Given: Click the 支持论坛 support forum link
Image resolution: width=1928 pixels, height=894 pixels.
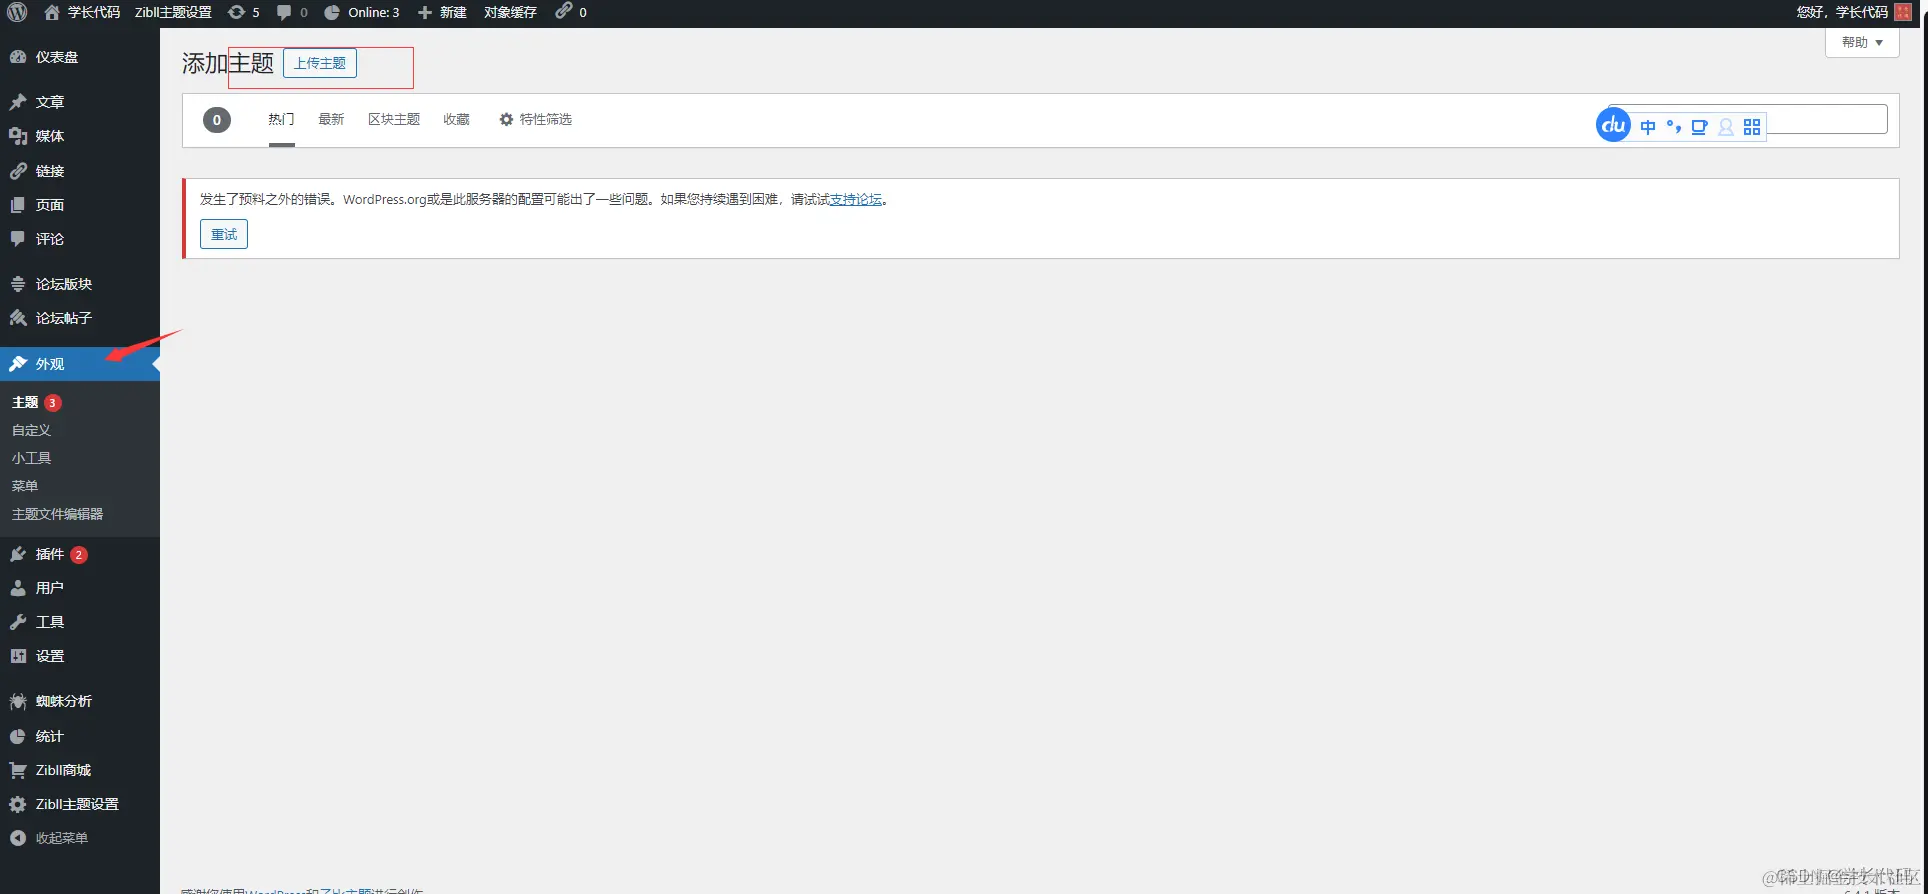Looking at the screenshot, I should 856,199.
